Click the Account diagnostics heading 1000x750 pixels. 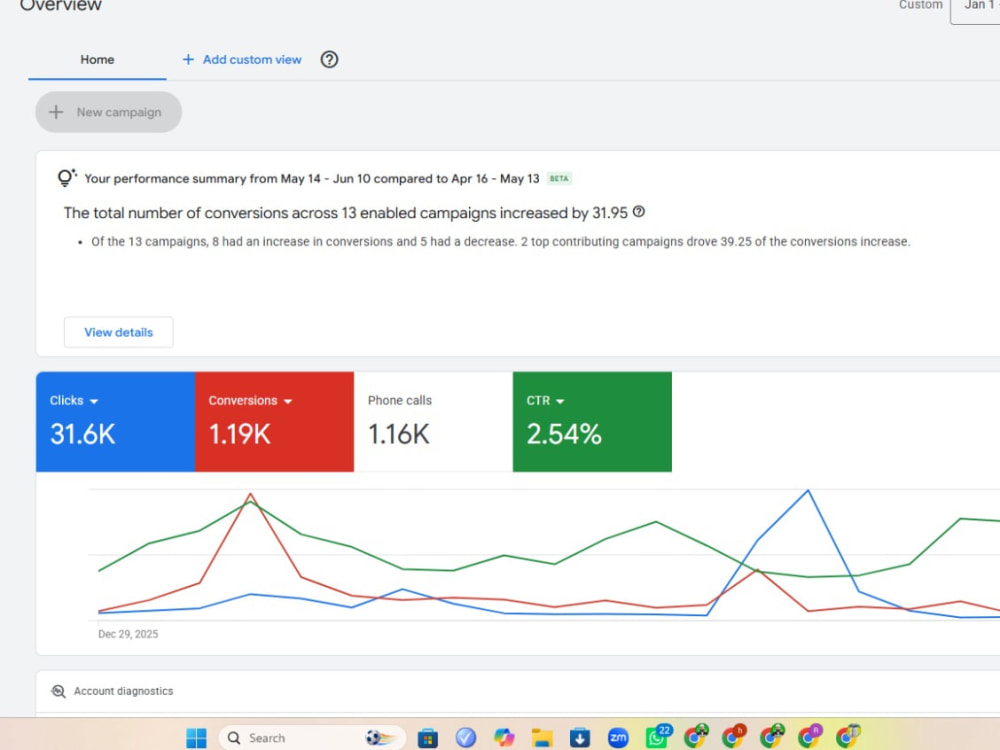point(123,691)
